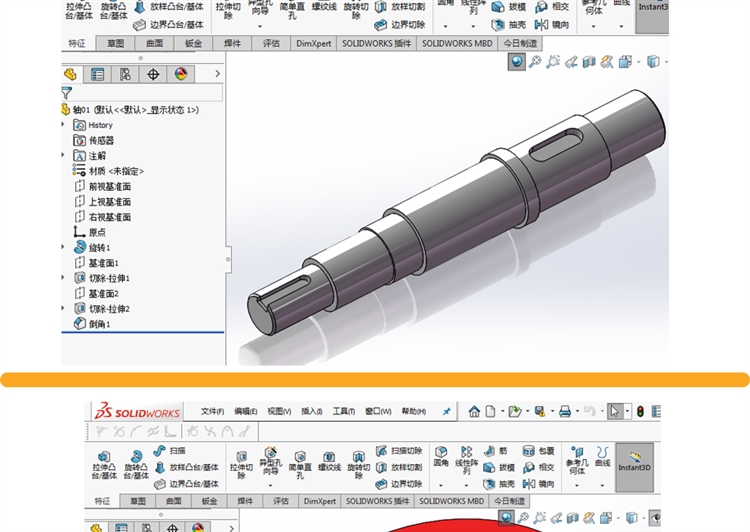
Task: Click 扫描切除 button in lower window
Action: [399, 451]
